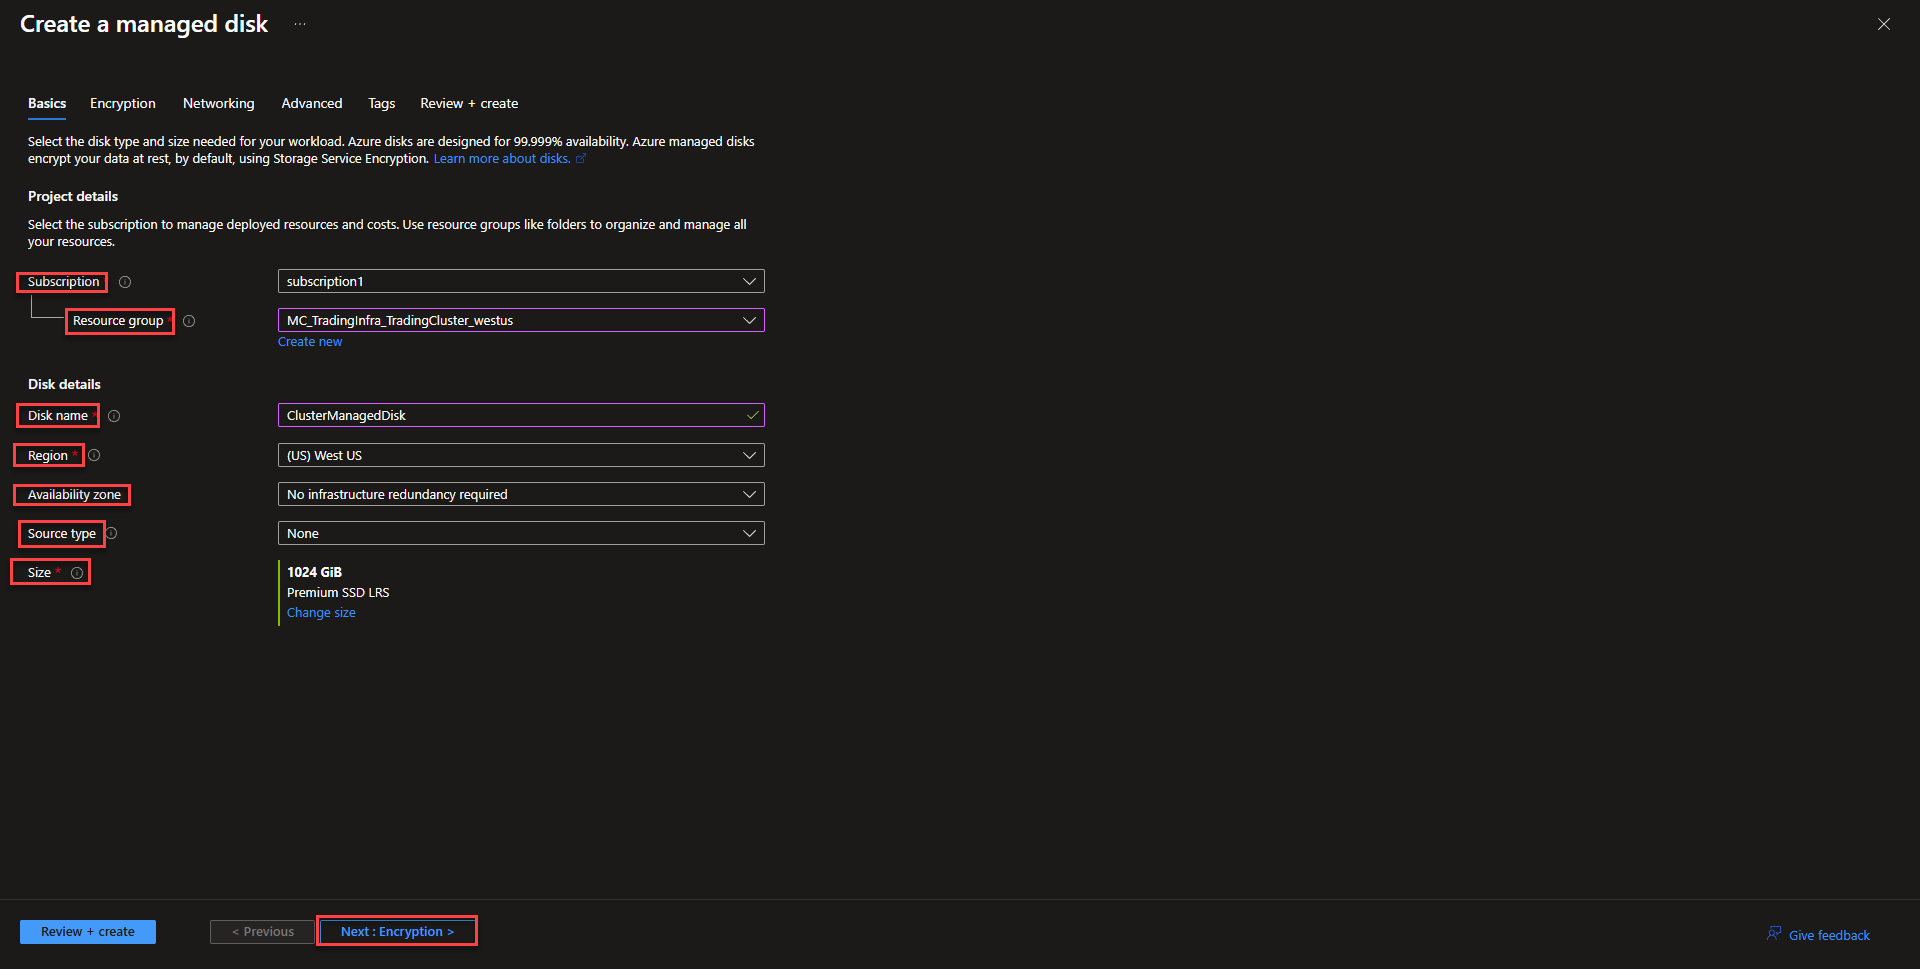Switch to the Encryption tab
1920x969 pixels.
[x=123, y=103]
